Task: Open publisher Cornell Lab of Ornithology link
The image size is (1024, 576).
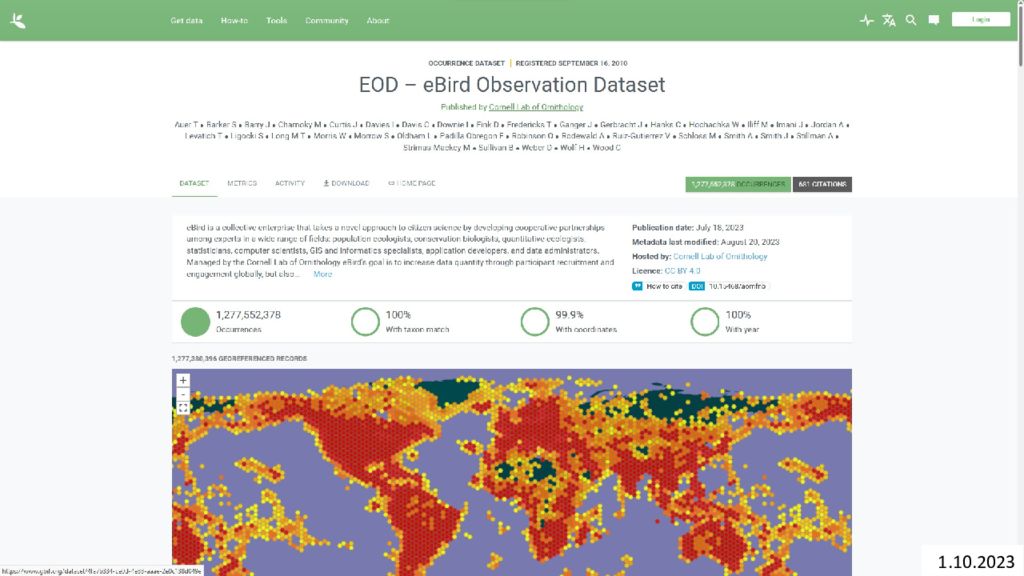Action: pyautogui.click(x=536, y=107)
